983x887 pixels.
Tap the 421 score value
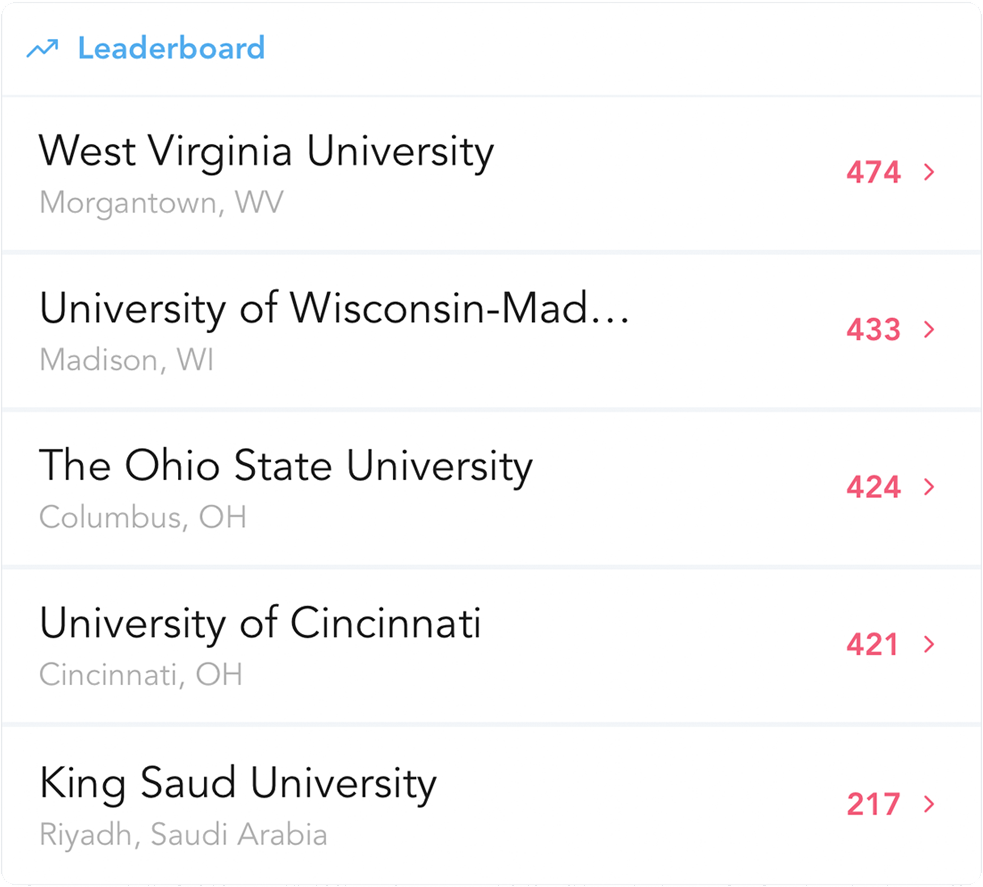873,645
